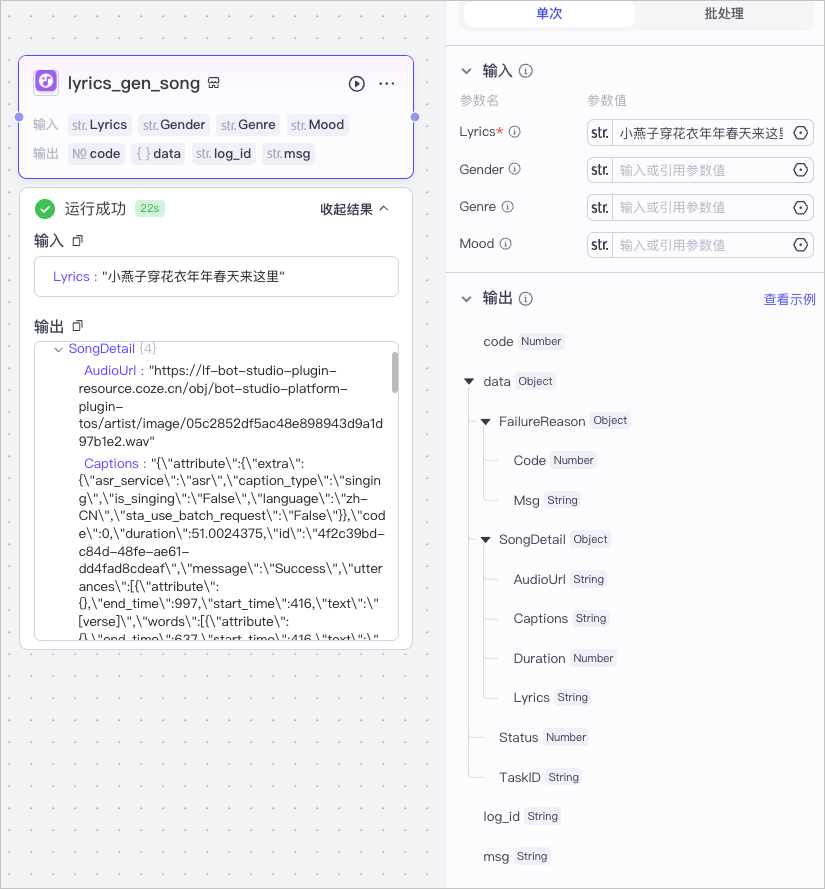This screenshot has height=889, width=825.
Task: Click the str. Lyrics input tag on node
Action: (x=100, y=125)
